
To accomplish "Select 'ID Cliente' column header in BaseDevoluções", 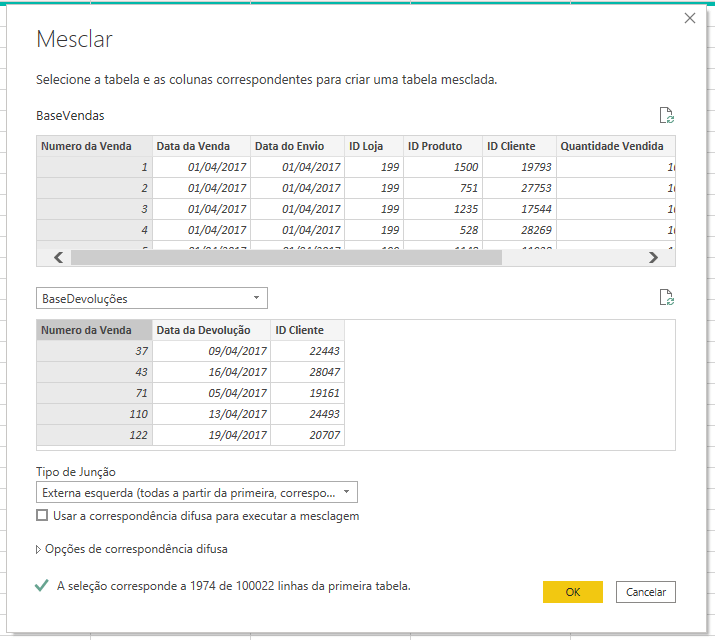I will [308, 330].
